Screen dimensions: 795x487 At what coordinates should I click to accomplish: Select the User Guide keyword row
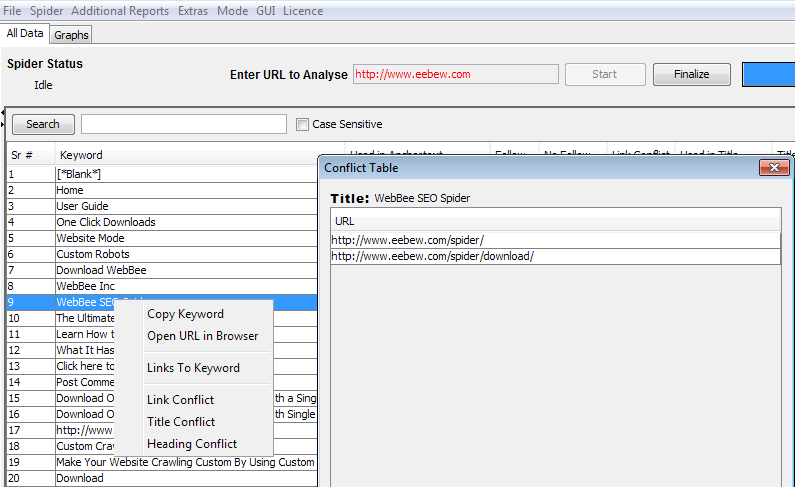click(162, 206)
